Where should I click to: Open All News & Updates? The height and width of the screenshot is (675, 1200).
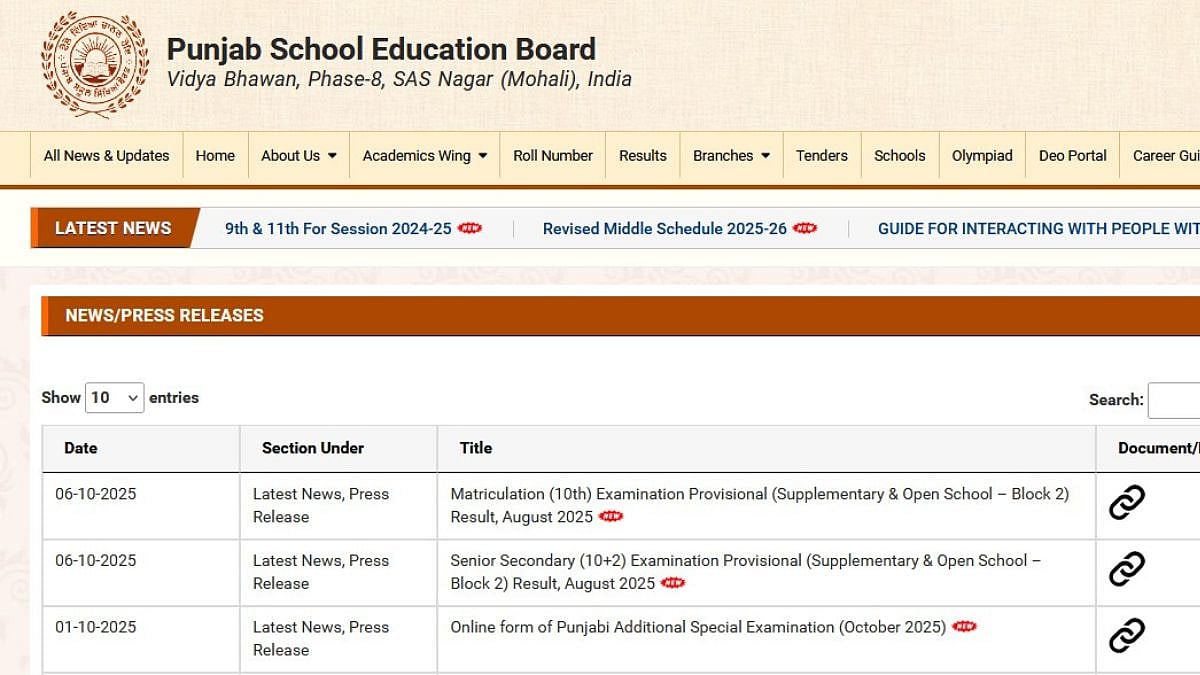click(106, 156)
